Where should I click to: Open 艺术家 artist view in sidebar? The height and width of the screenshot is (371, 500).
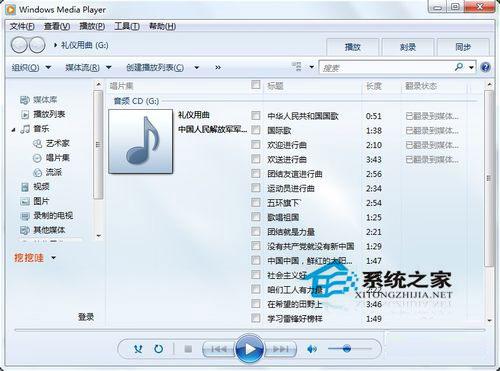[x=58, y=143]
